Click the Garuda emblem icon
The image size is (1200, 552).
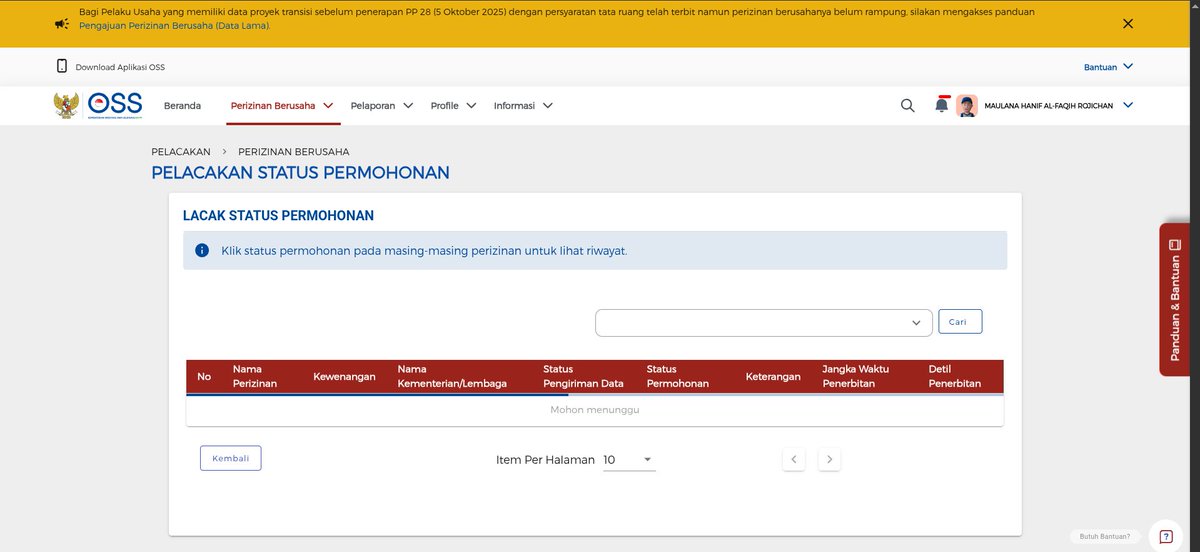[67, 105]
